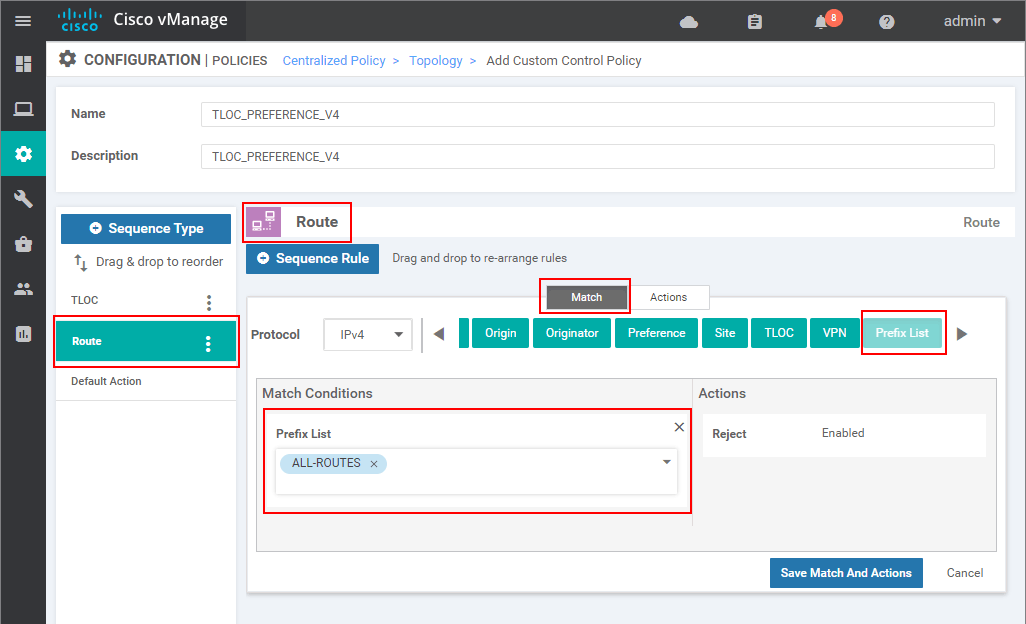Click the Description input field
The width and height of the screenshot is (1026, 624).
tap(597, 156)
